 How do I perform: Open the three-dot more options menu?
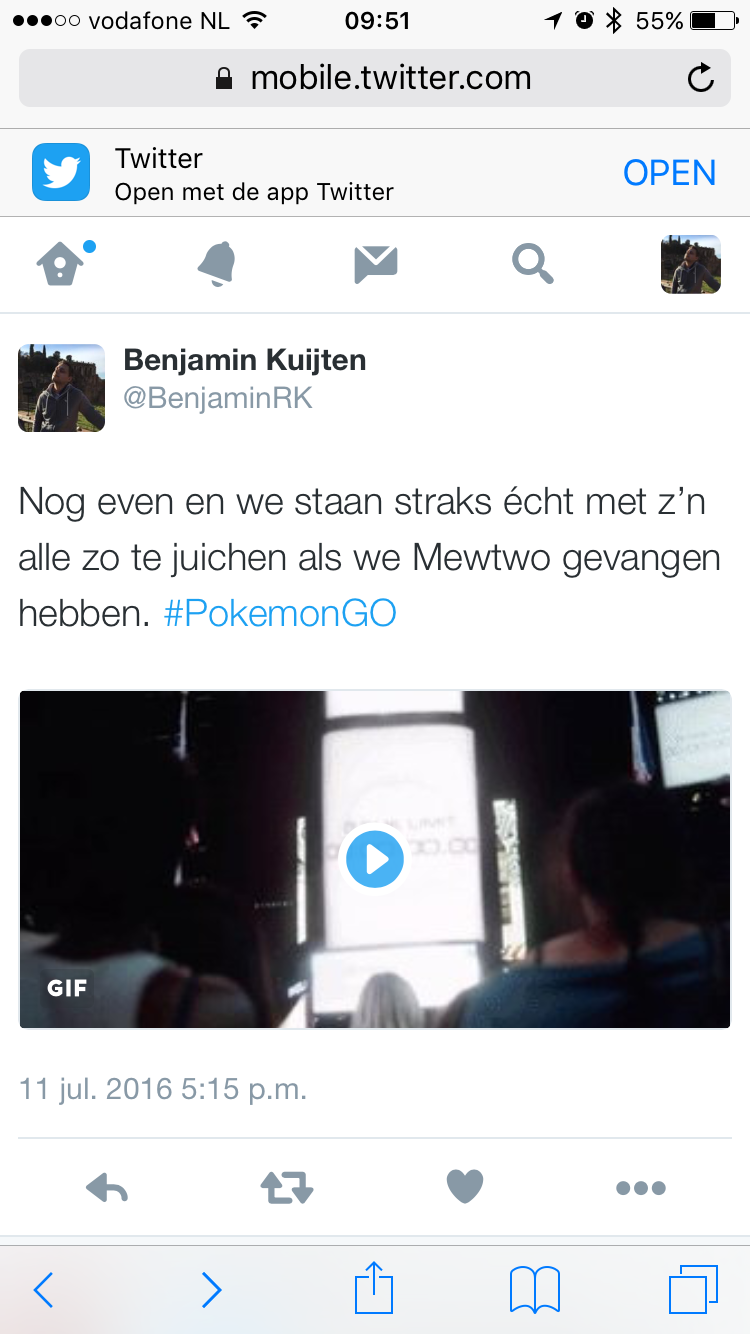click(x=641, y=1188)
